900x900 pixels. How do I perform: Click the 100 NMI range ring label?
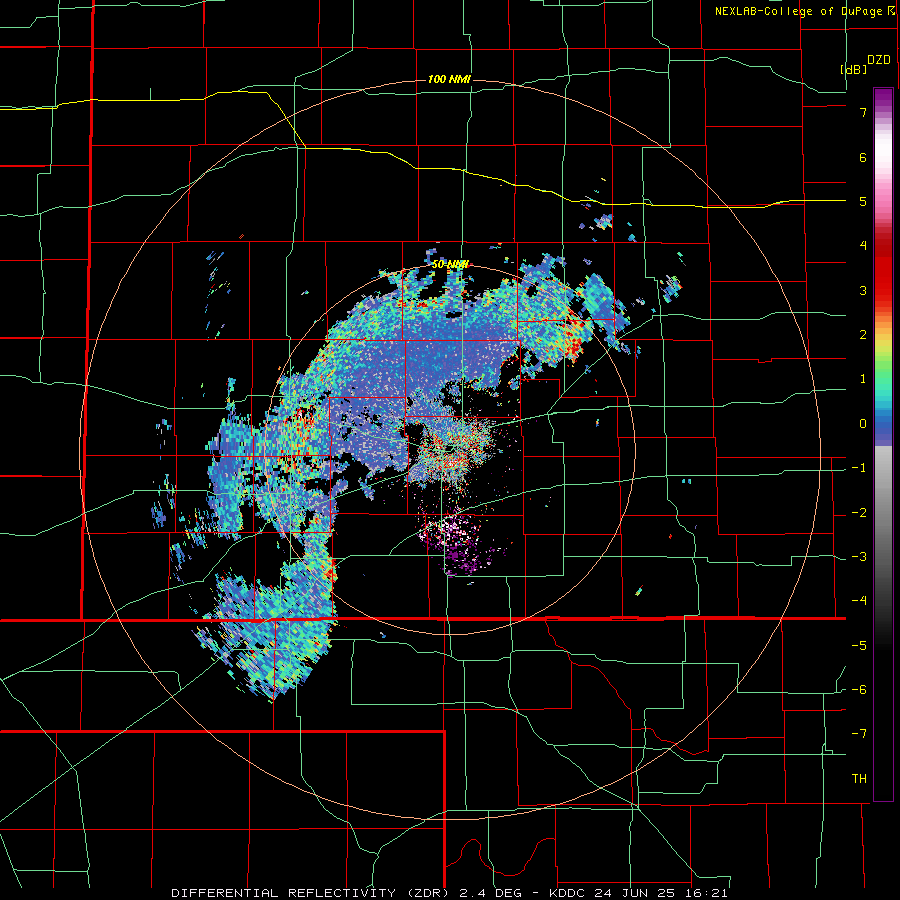(x=449, y=79)
